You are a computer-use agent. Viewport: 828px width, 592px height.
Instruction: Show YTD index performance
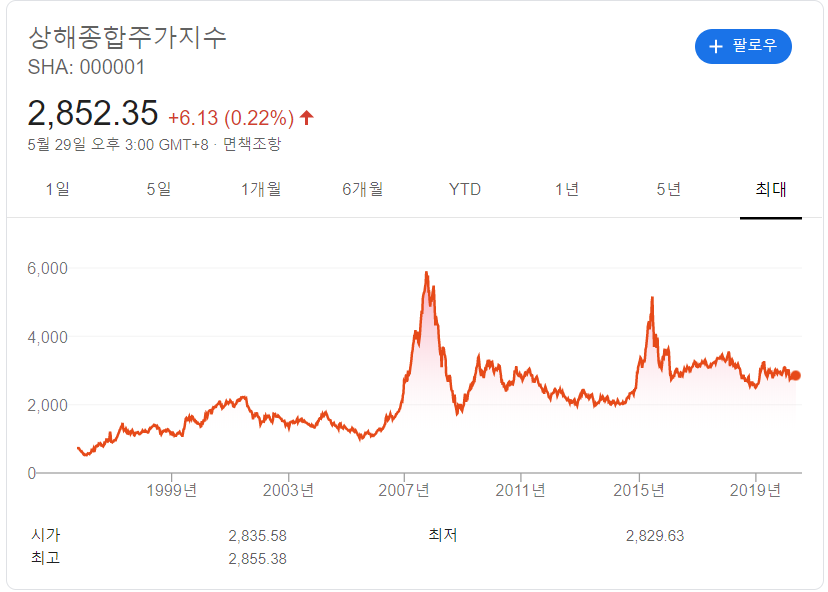[x=466, y=189]
